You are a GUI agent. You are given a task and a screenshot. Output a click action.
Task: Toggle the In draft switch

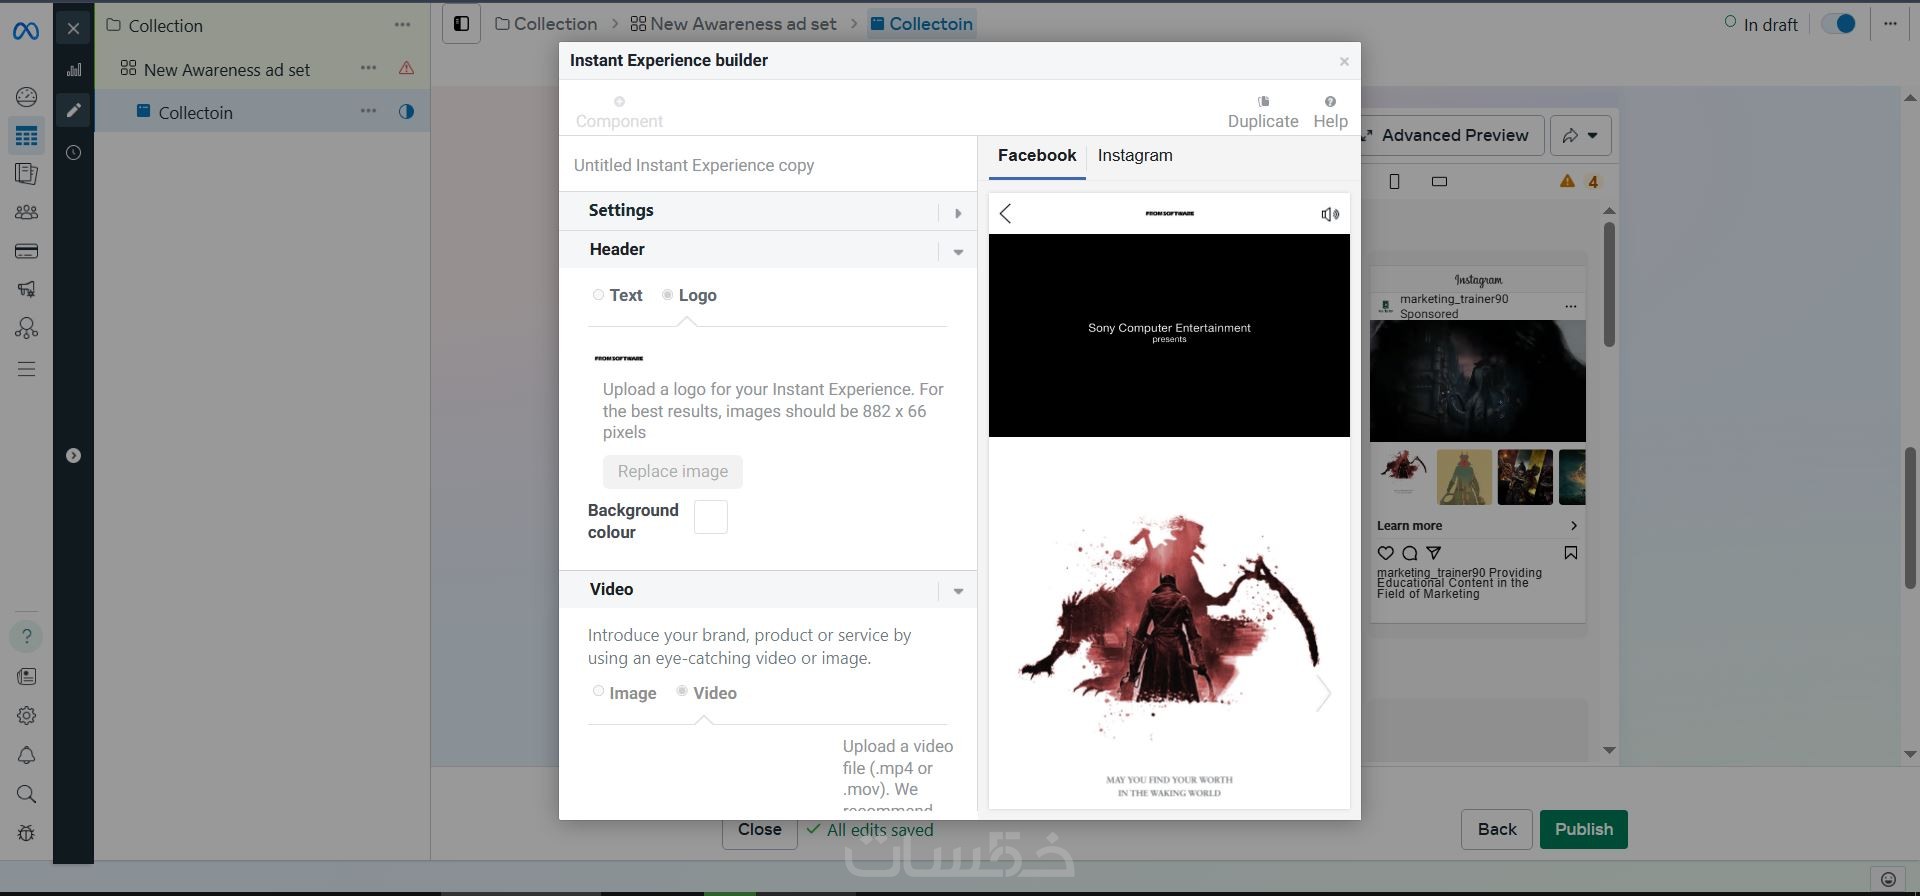pyautogui.click(x=1838, y=24)
